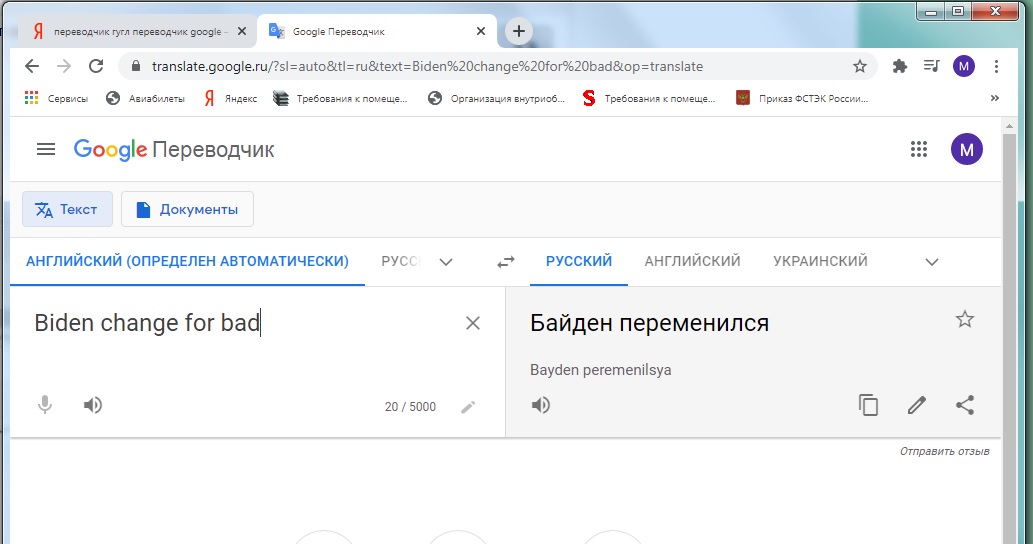
Task: Listen to the source text
Action: (x=93, y=405)
